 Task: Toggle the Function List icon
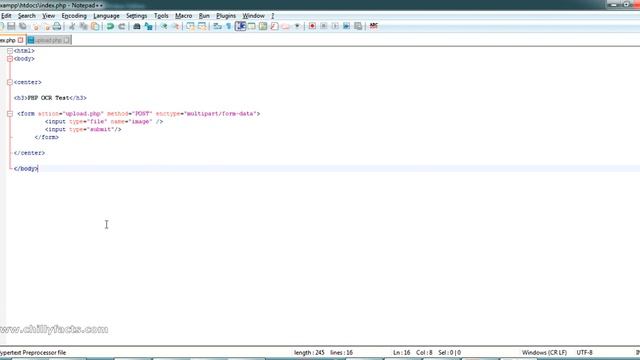[274, 26]
